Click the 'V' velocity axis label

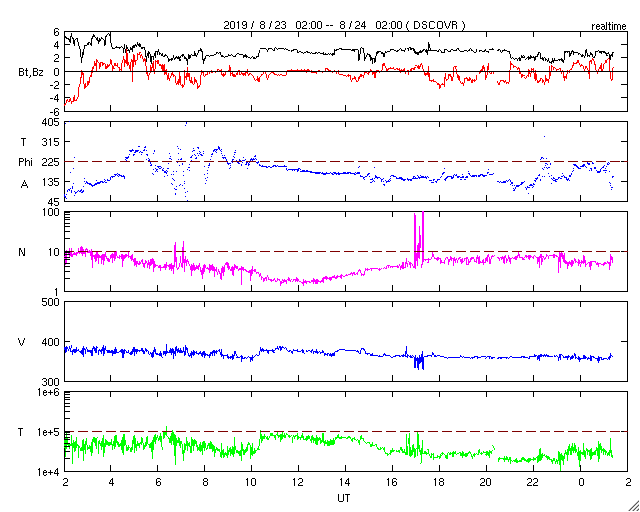pos(21,342)
